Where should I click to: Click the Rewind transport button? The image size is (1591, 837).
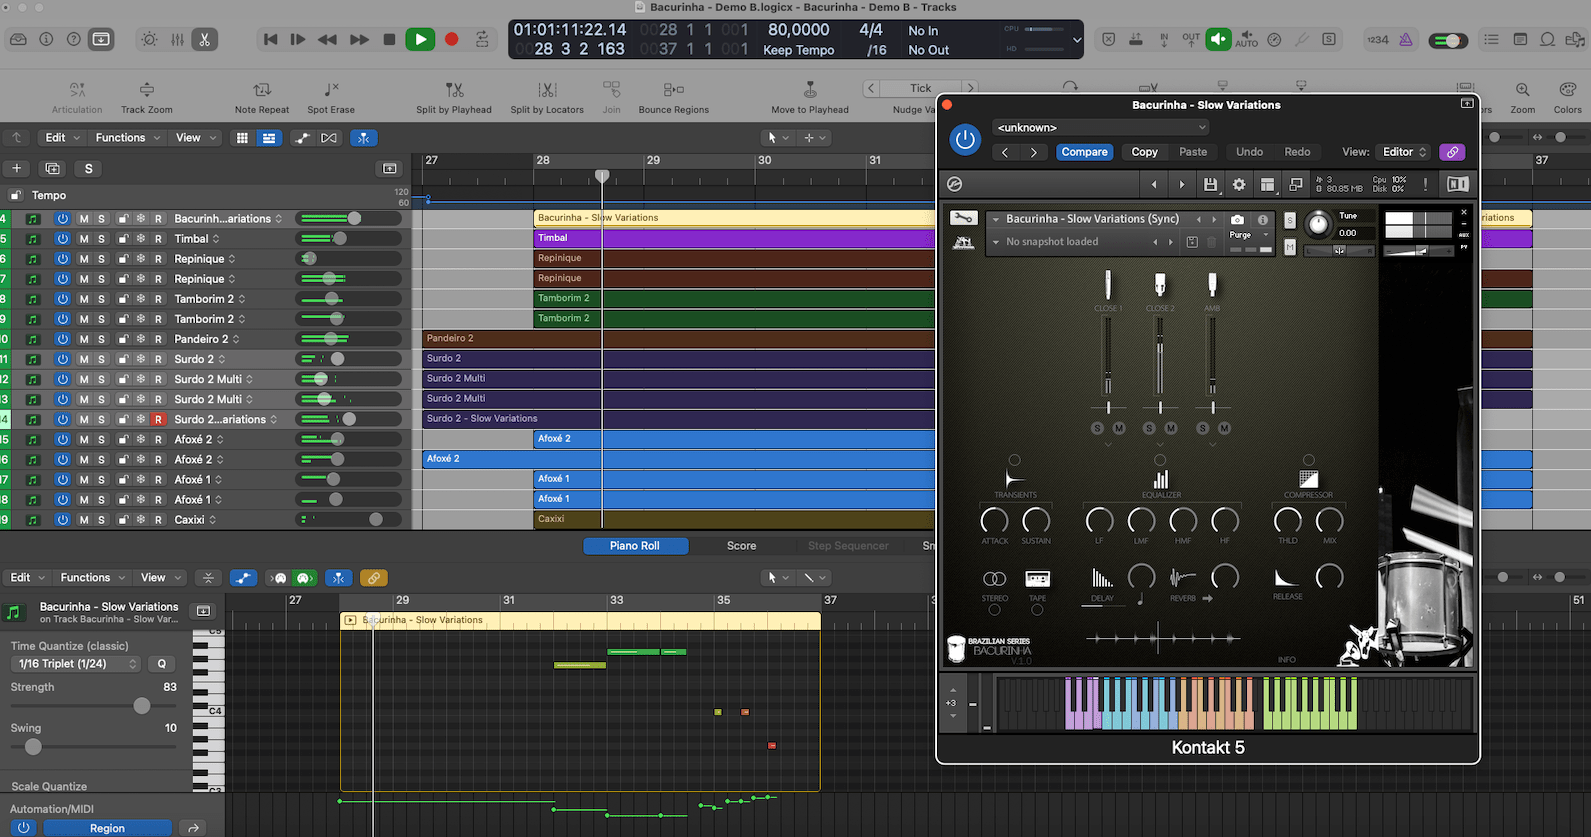point(327,39)
